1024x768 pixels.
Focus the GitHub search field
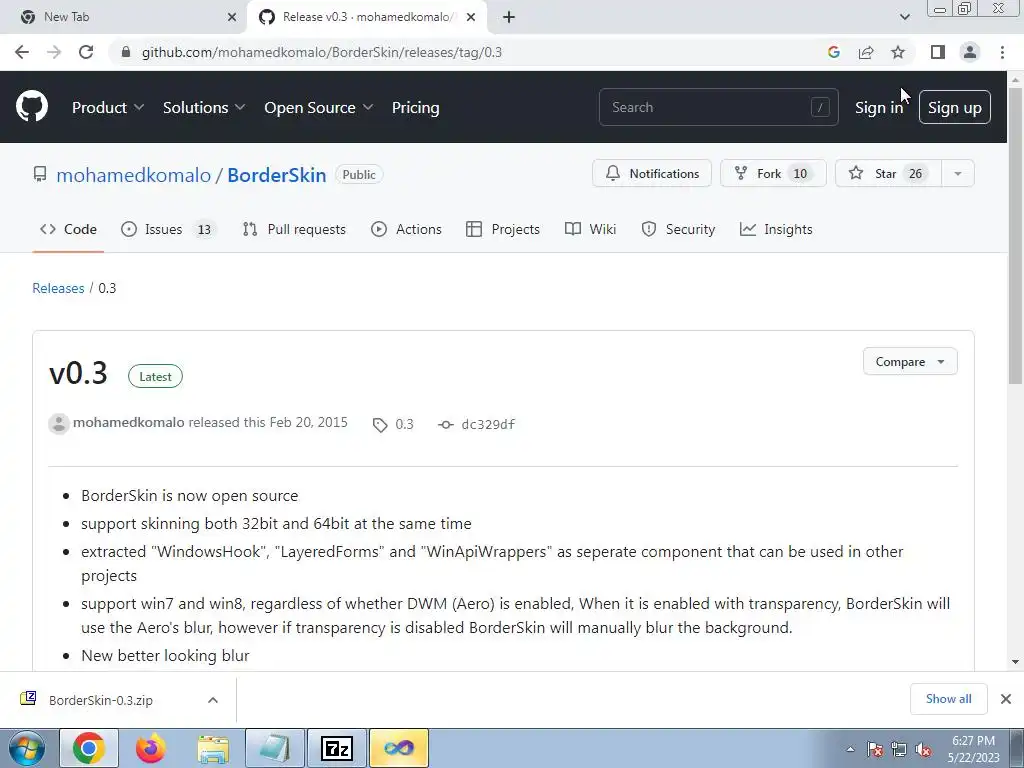(718, 107)
